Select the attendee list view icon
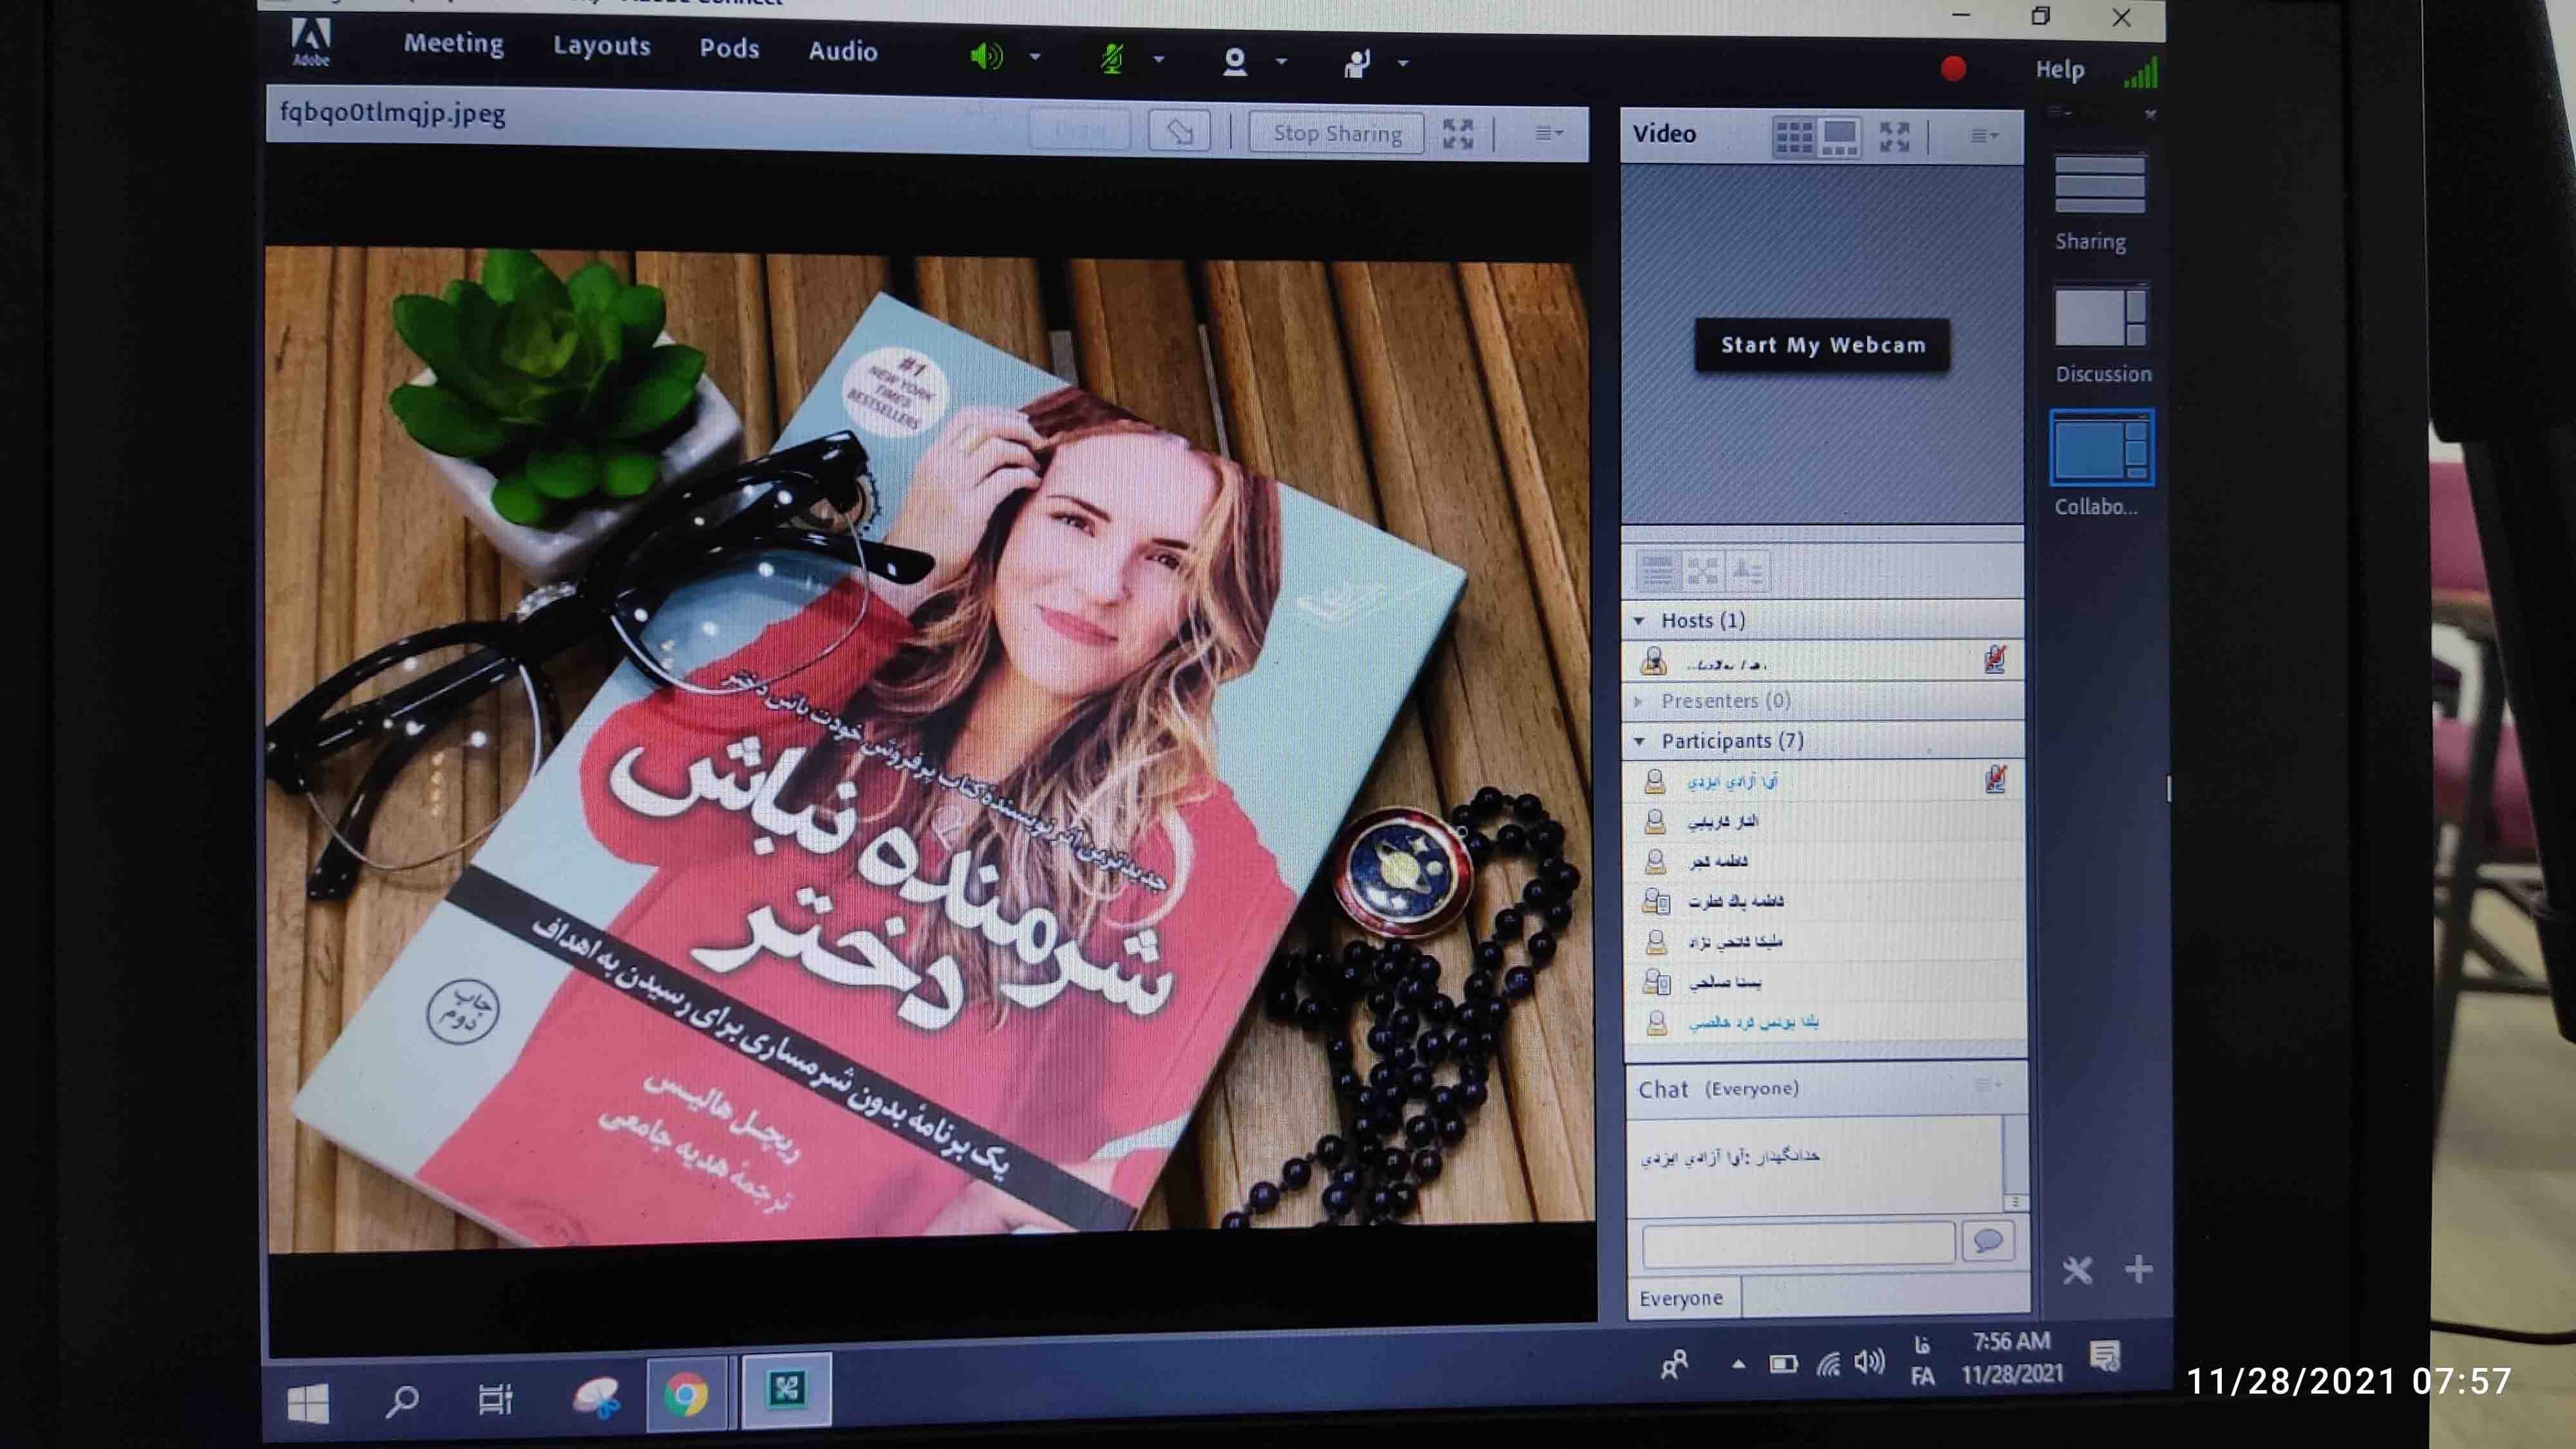 [1657, 571]
